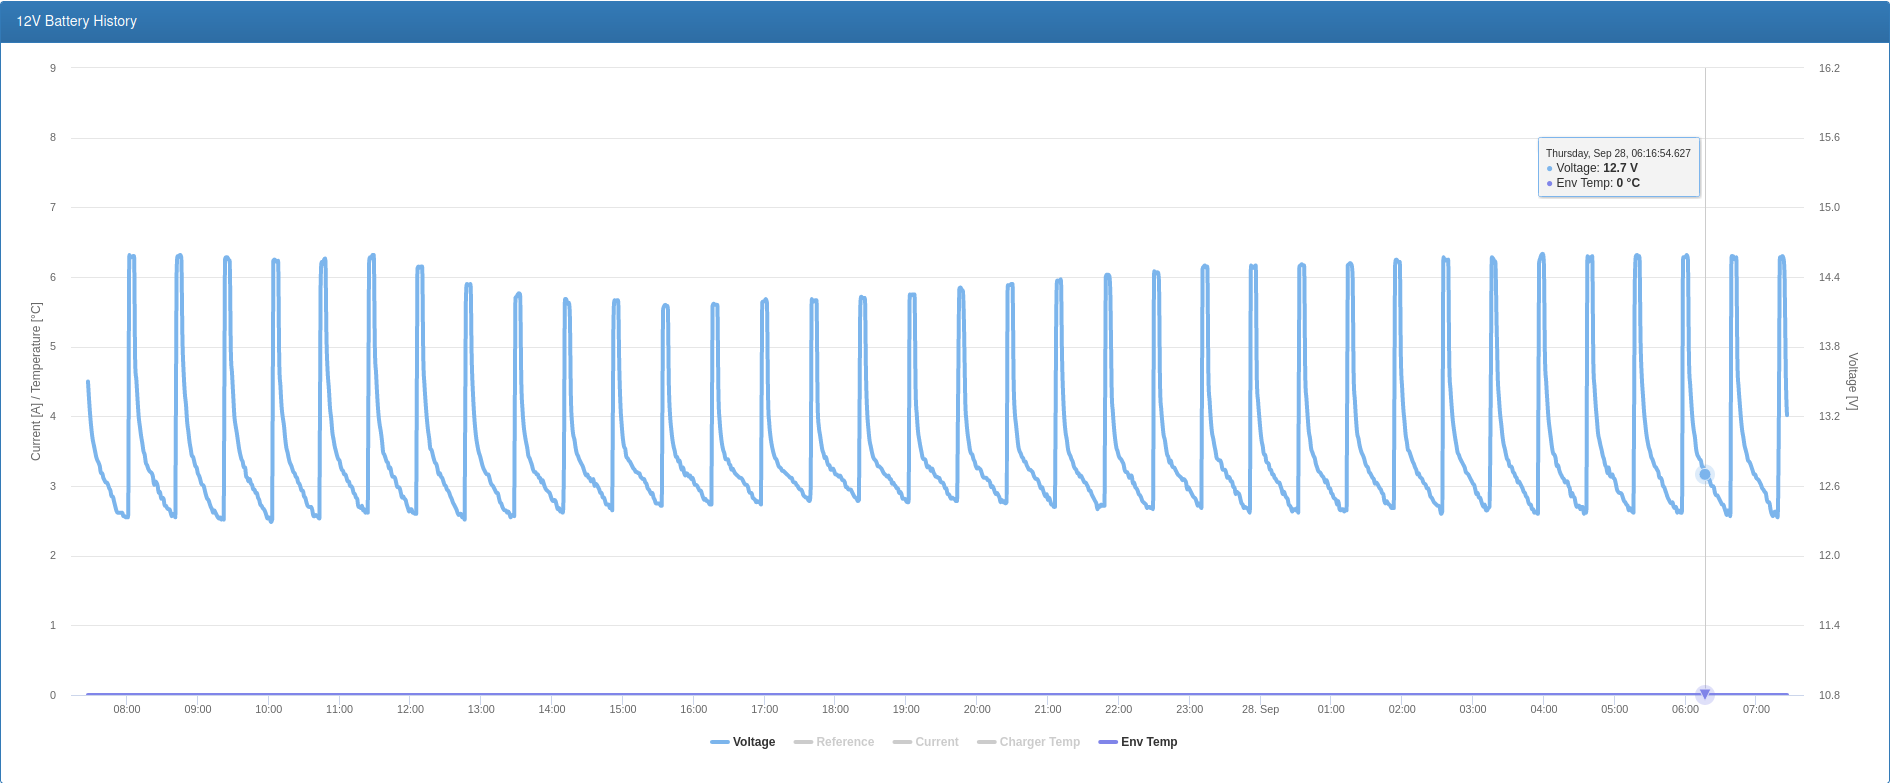The width and height of the screenshot is (1890, 783).
Task: Hide the Voltage series via legend
Action: (x=753, y=742)
